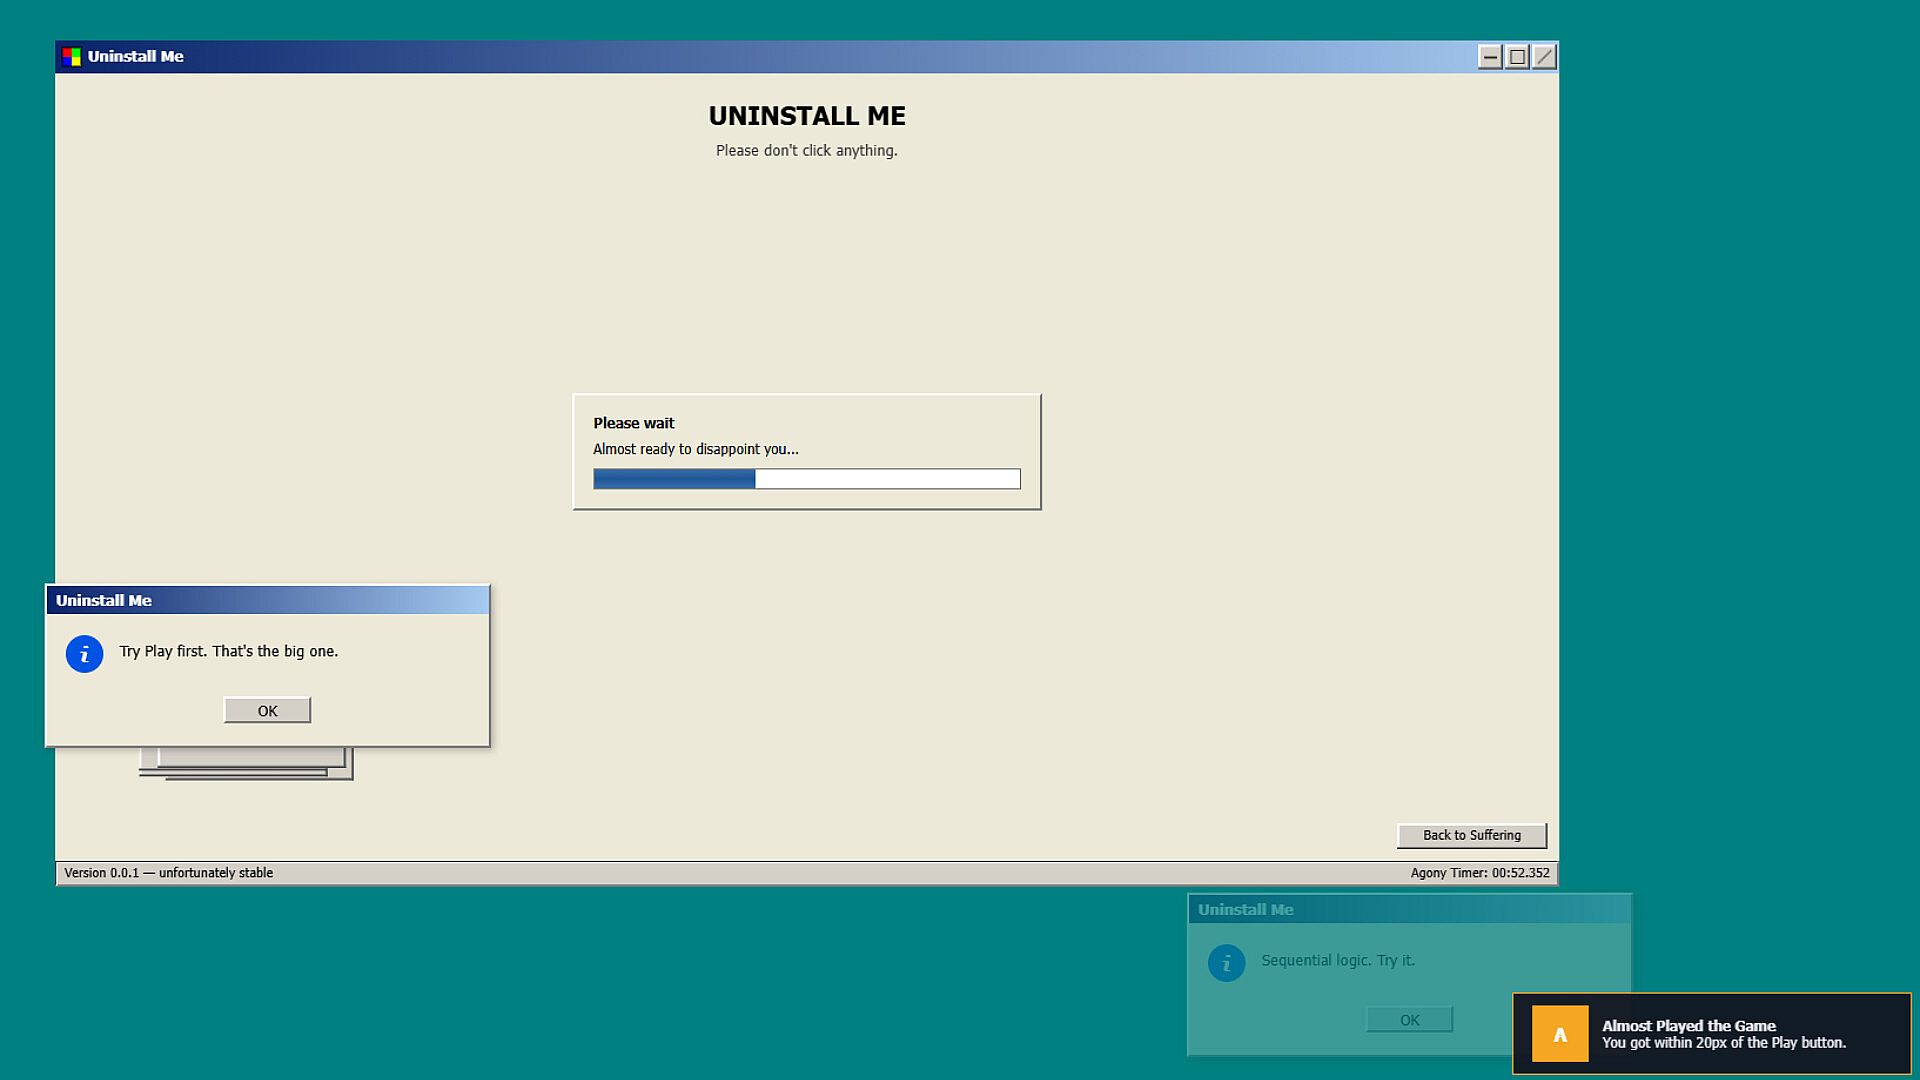Click title bar of faded Sequential logic dialog
Image resolution: width=1920 pixels, height=1080 pixels.
(x=1409, y=909)
